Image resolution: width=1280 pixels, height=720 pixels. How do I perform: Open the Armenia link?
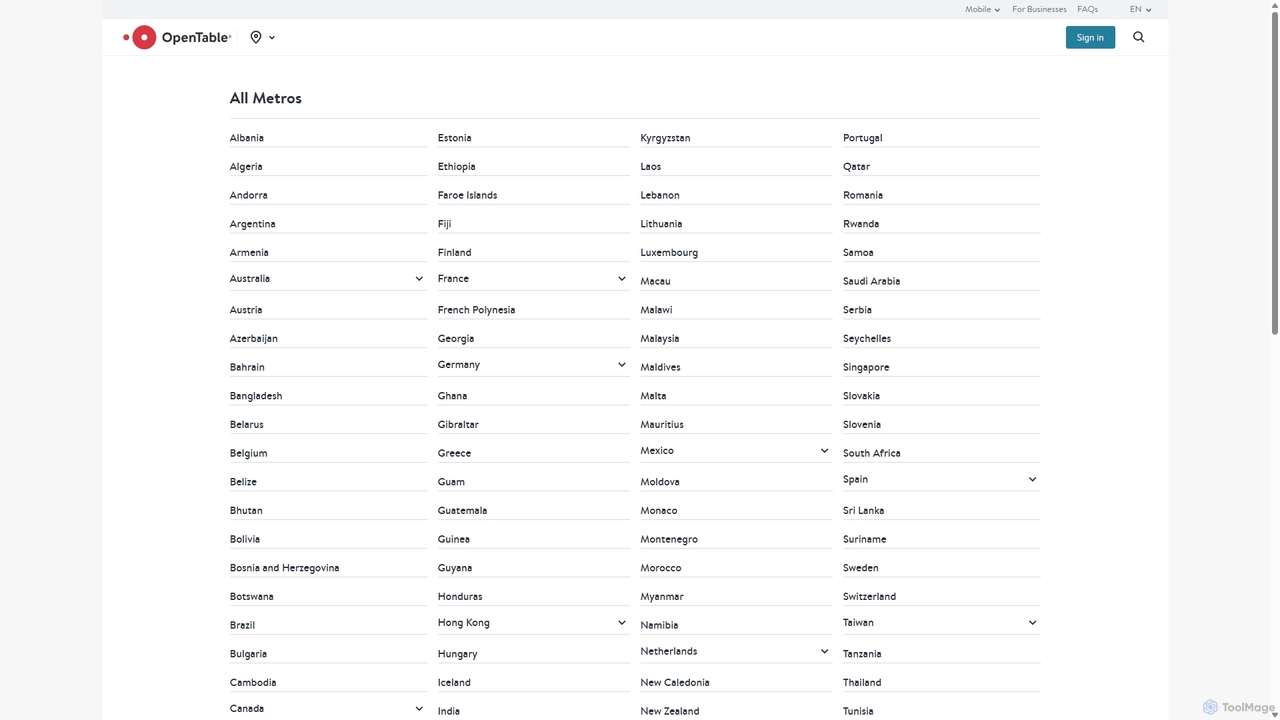(249, 253)
